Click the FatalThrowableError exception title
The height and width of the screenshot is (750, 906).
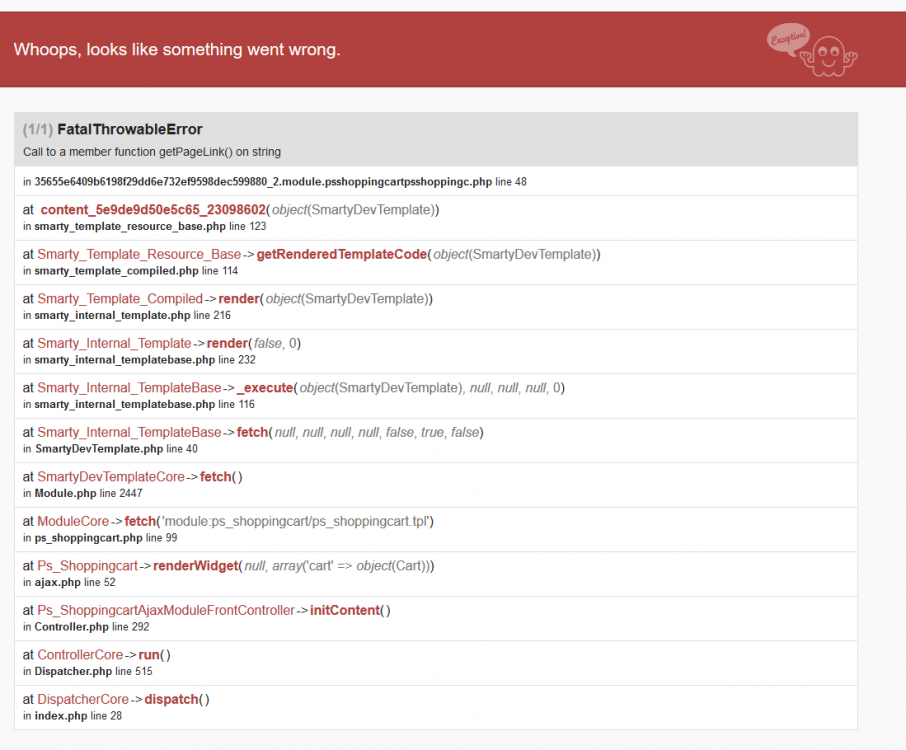click(130, 129)
